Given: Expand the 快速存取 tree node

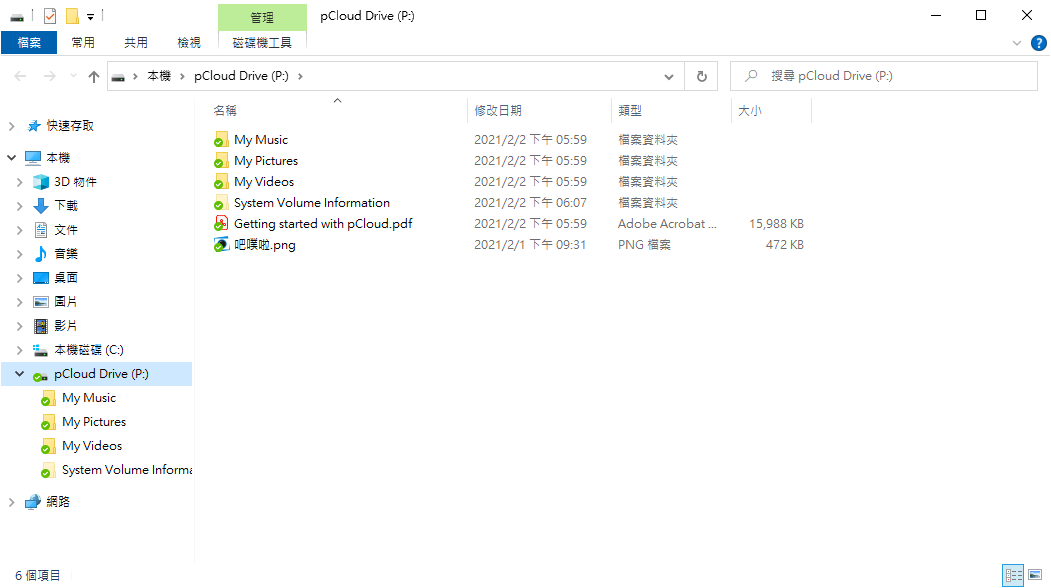Looking at the screenshot, I should [11, 126].
